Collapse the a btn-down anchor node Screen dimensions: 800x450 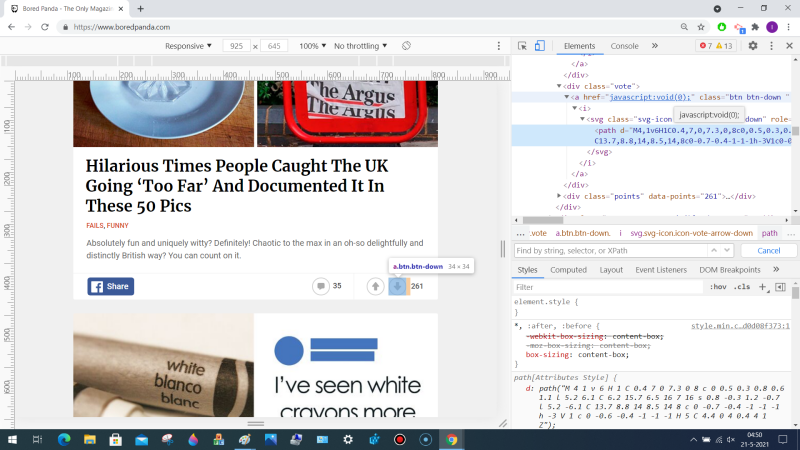(566, 97)
